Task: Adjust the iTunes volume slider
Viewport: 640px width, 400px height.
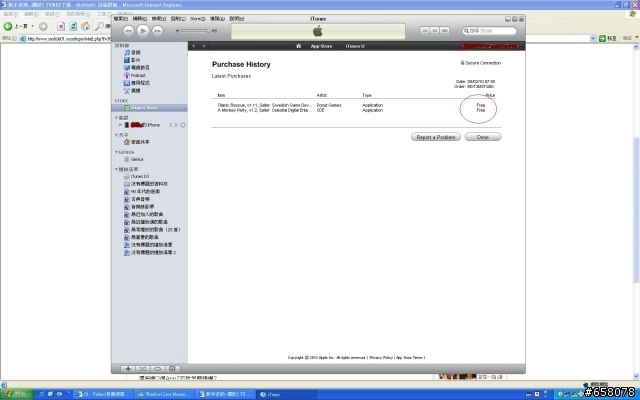Action: pos(195,31)
